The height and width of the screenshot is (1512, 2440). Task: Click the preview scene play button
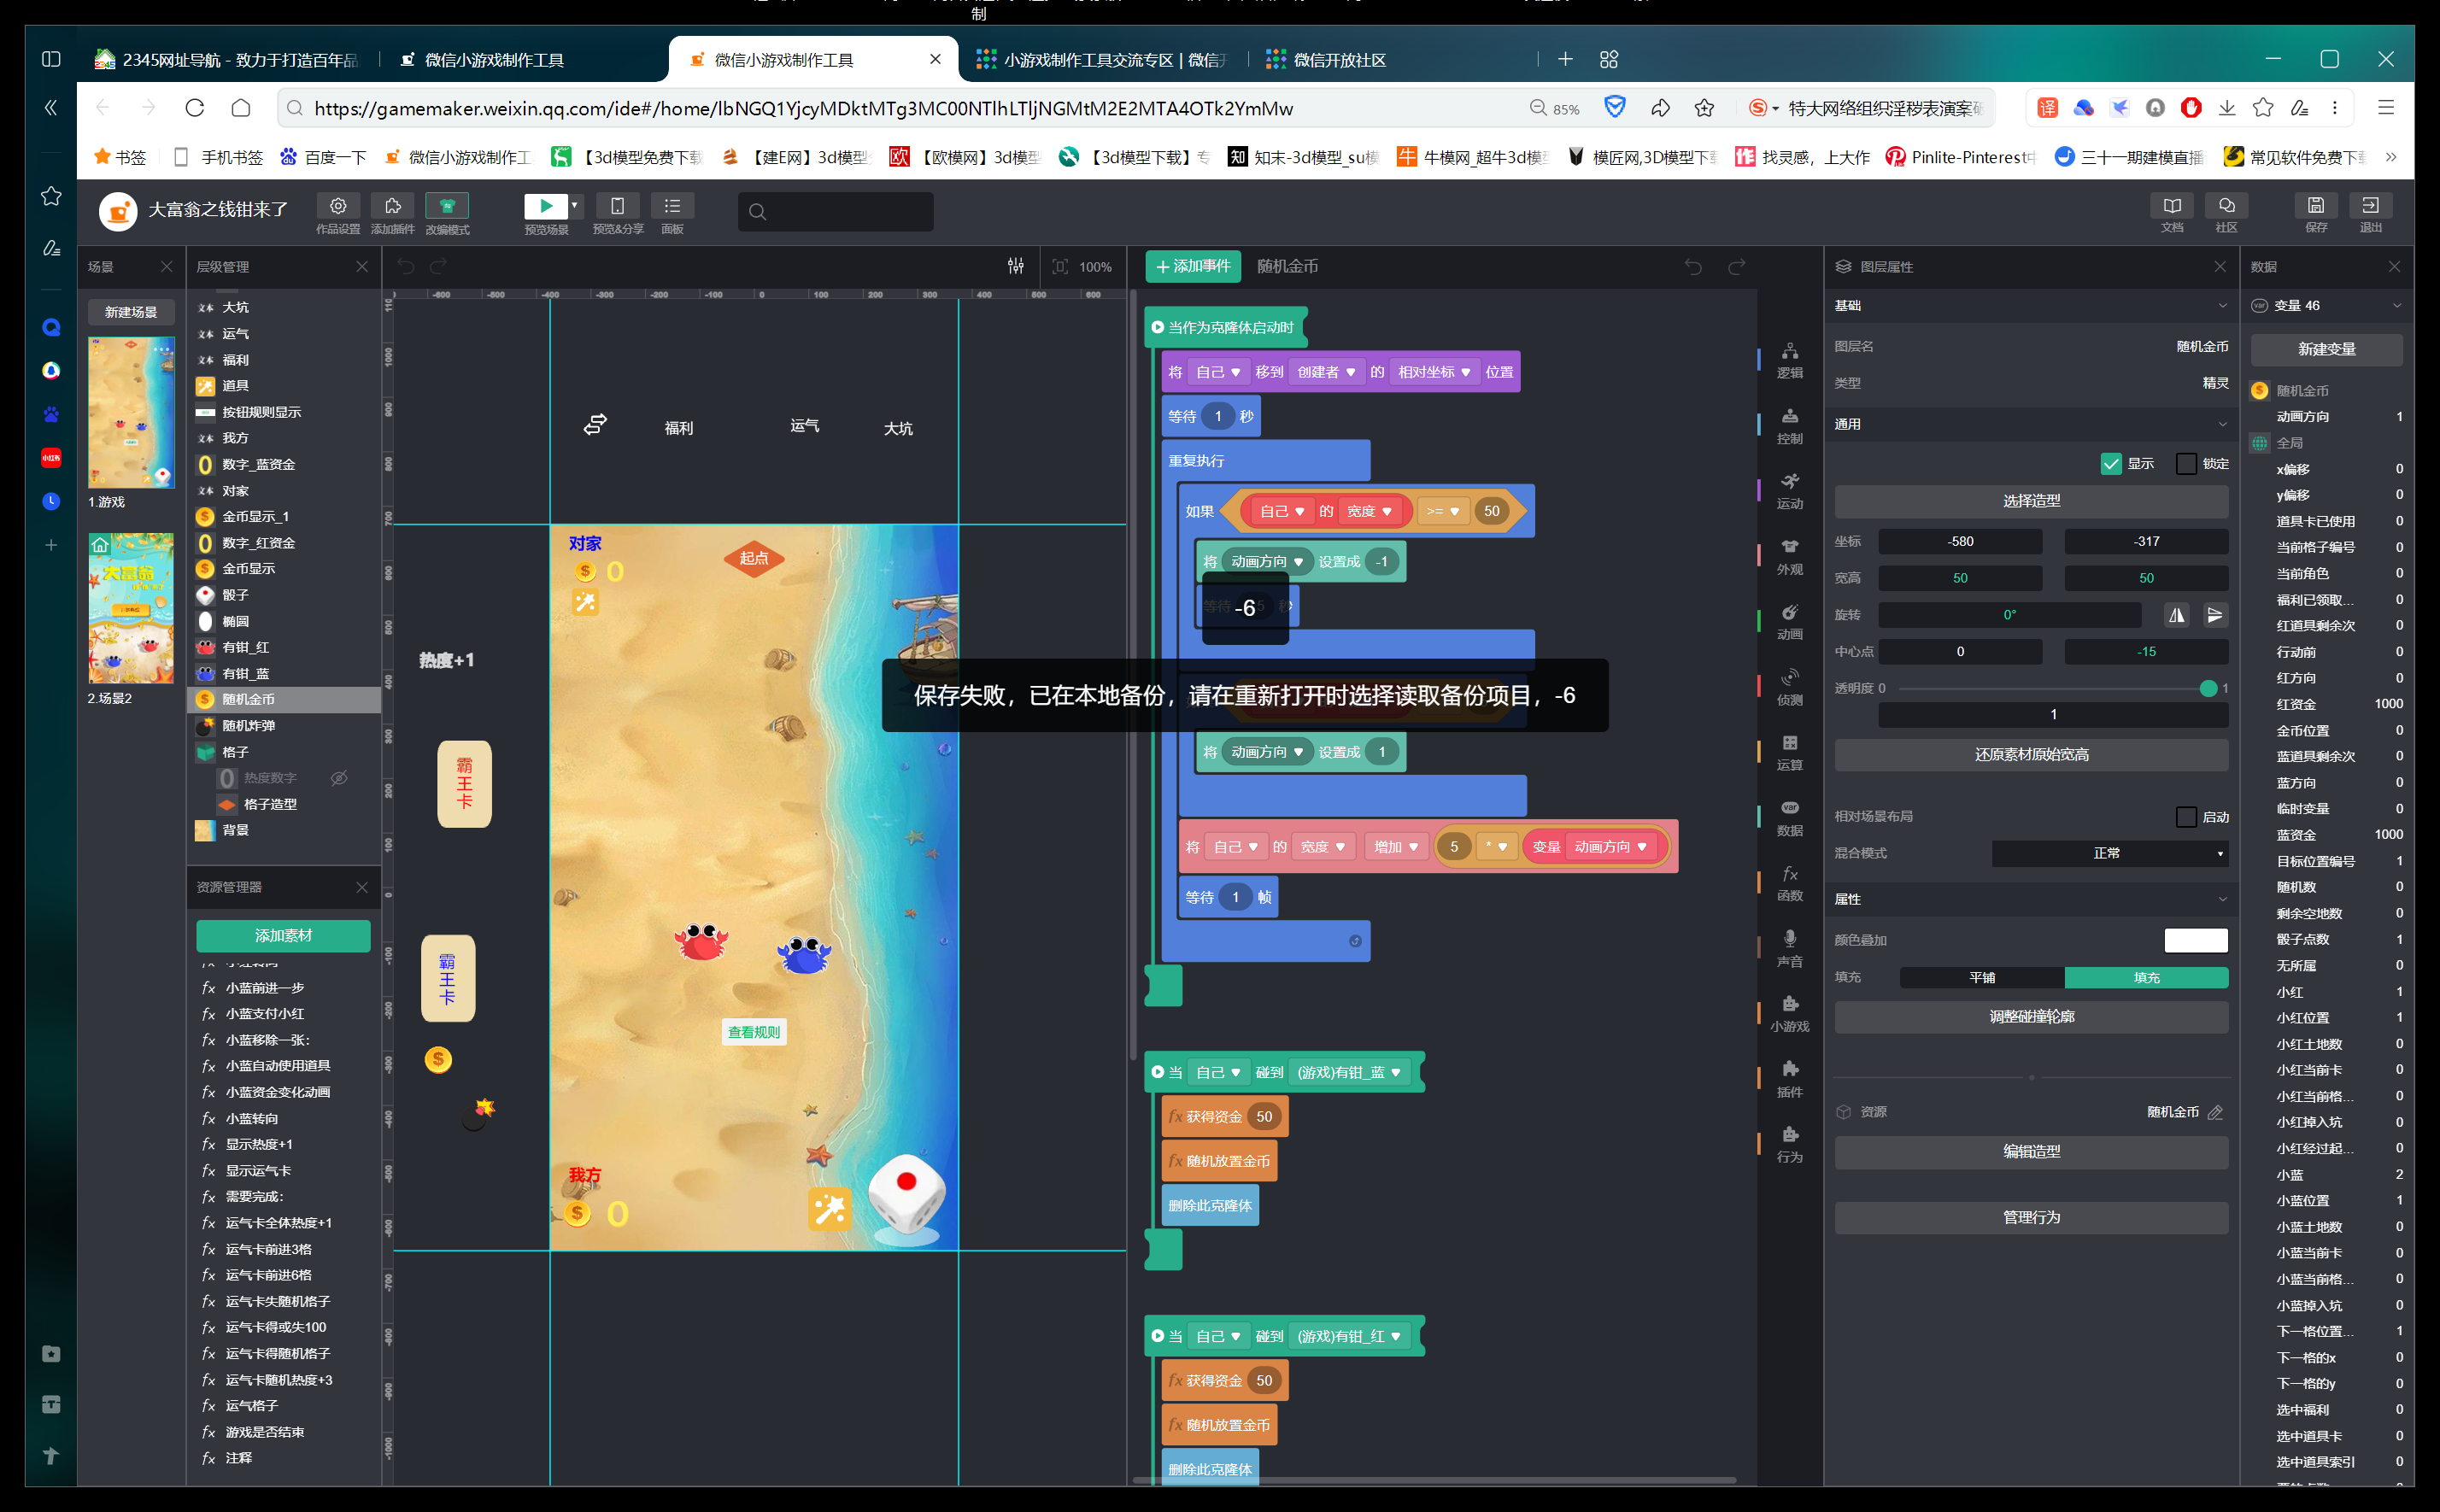[545, 206]
